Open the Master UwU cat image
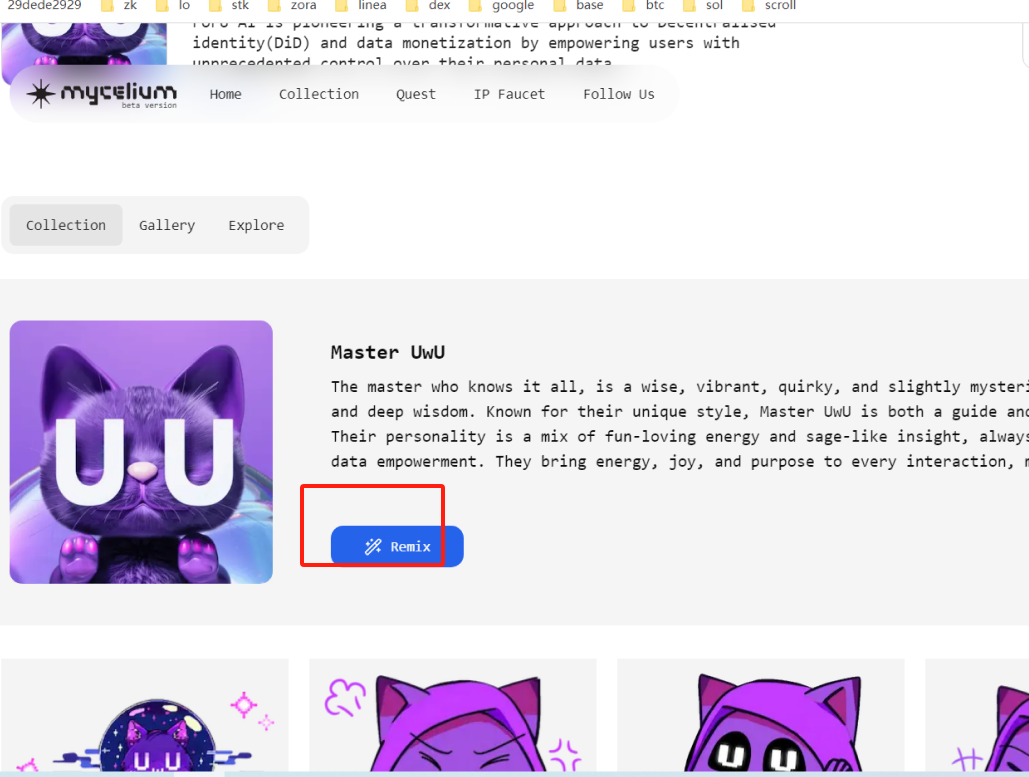The image size is (1029, 777). click(141, 452)
